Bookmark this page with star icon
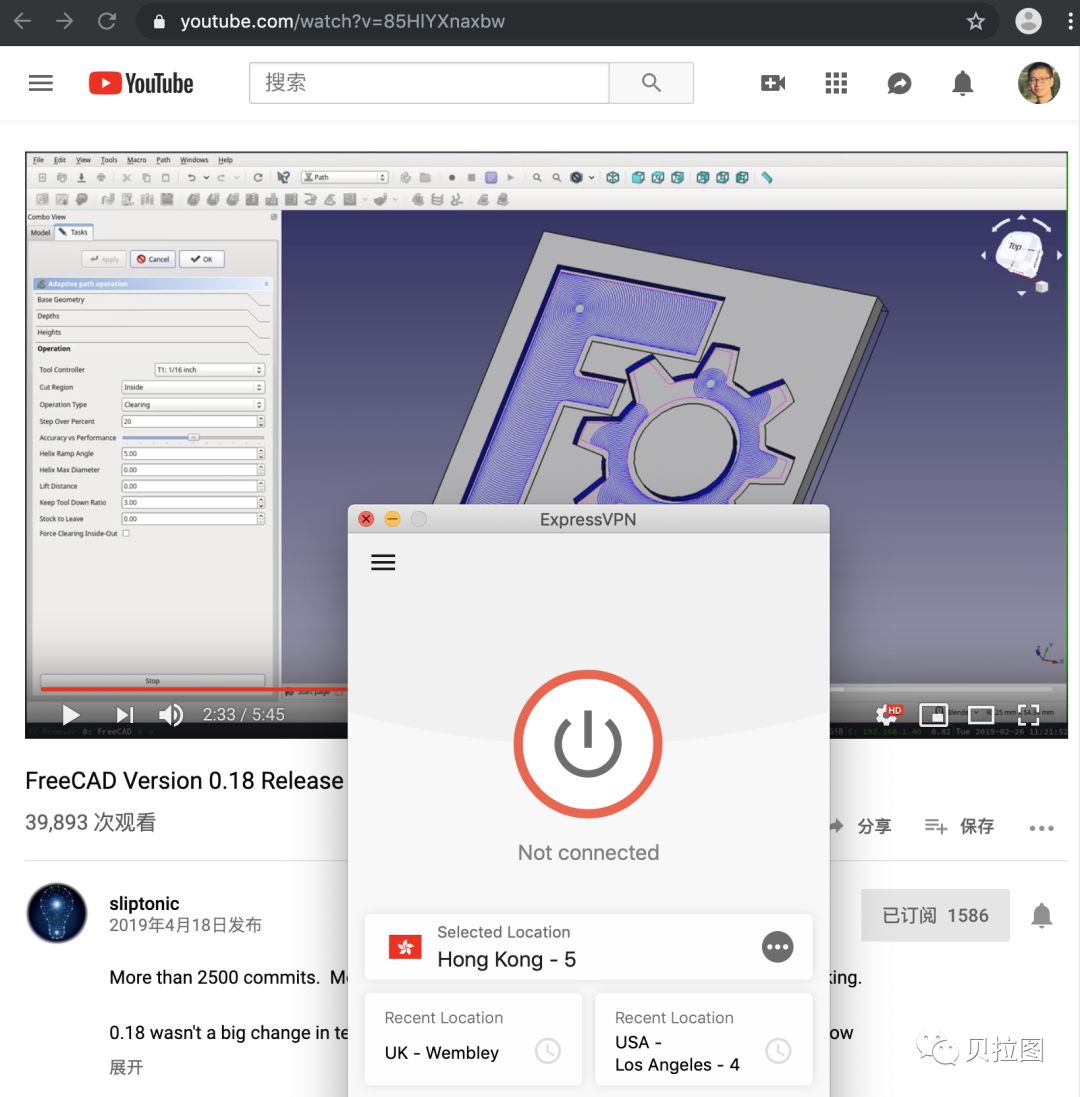The height and width of the screenshot is (1097, 1080). coord(975,21)
